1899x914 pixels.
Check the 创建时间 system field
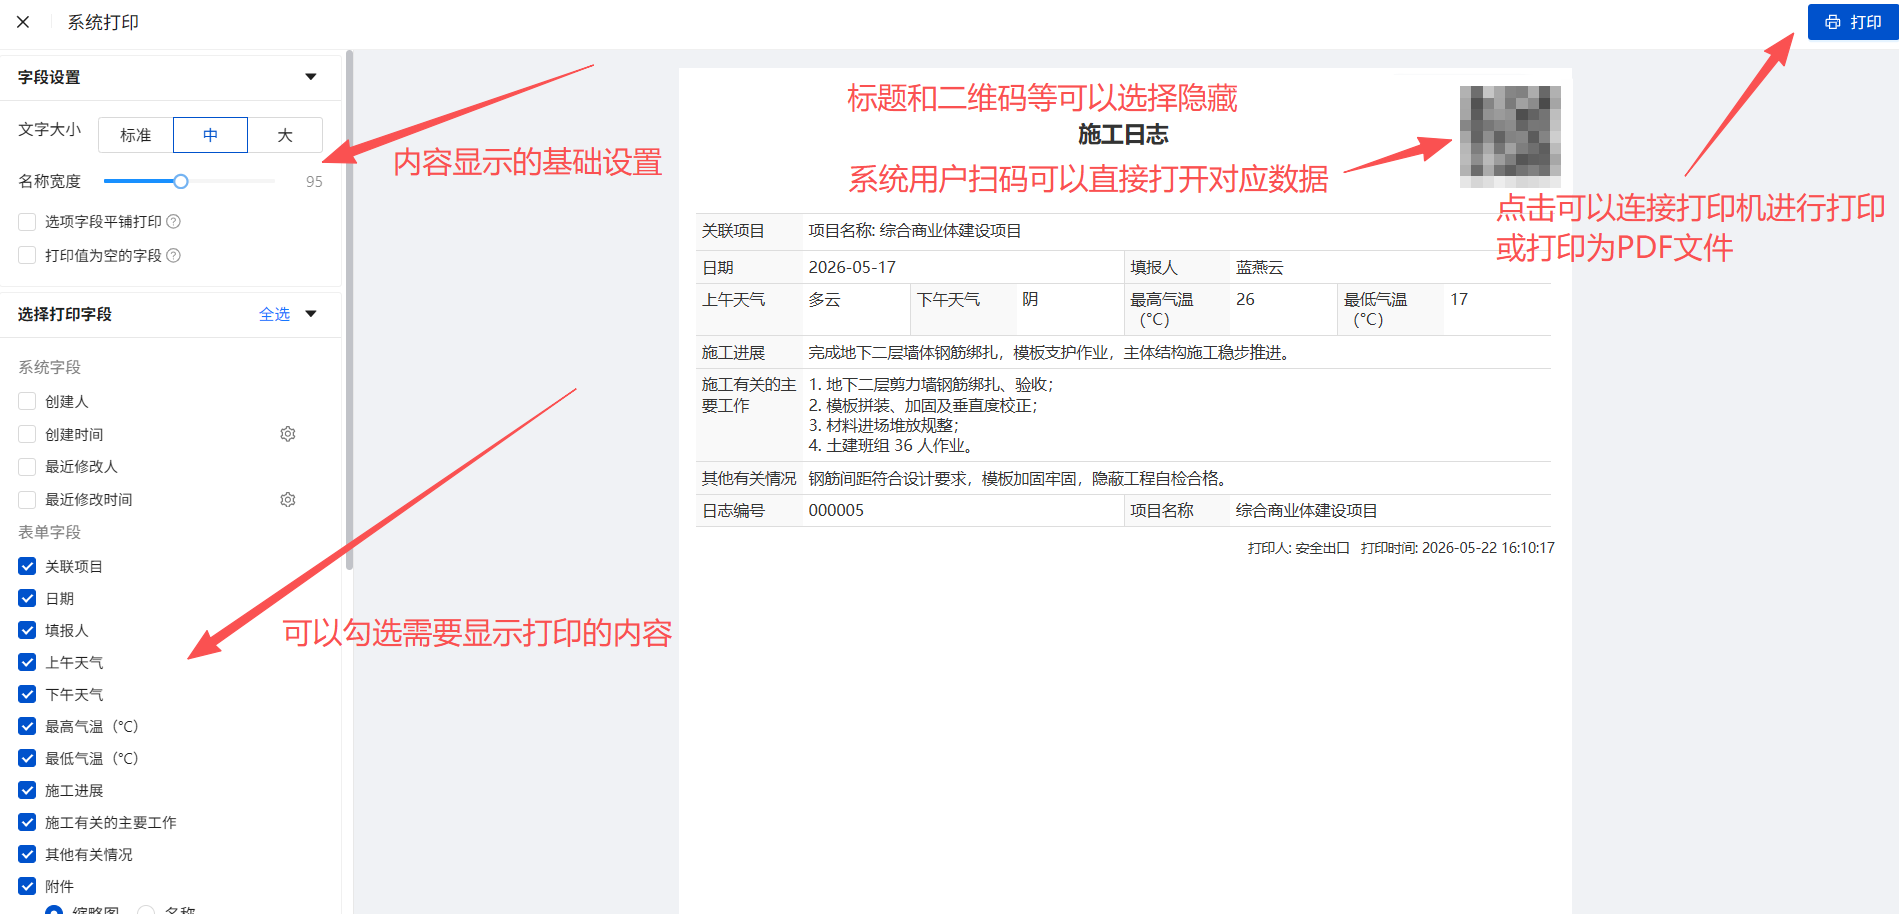tap(27, 434)
